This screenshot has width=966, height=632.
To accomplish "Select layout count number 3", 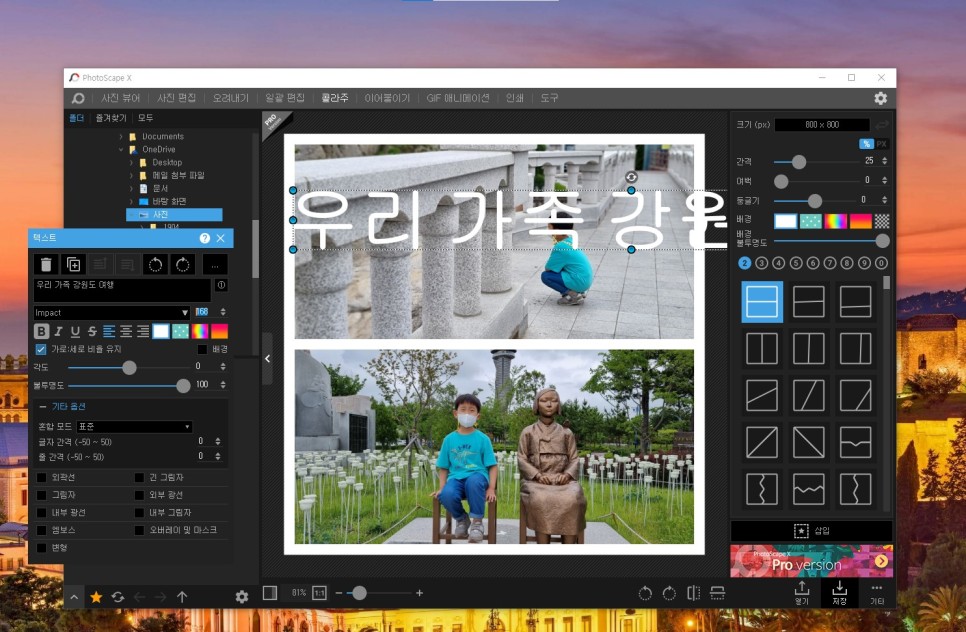I will coord(761,263).
